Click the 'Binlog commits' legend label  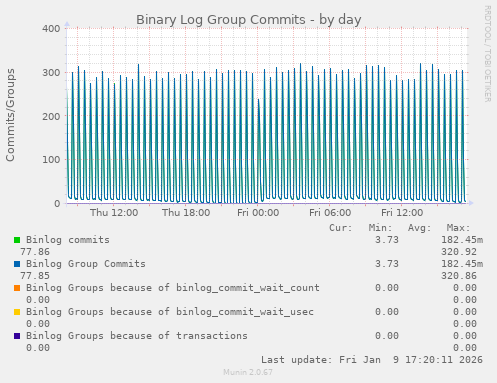tap(68, 240)
